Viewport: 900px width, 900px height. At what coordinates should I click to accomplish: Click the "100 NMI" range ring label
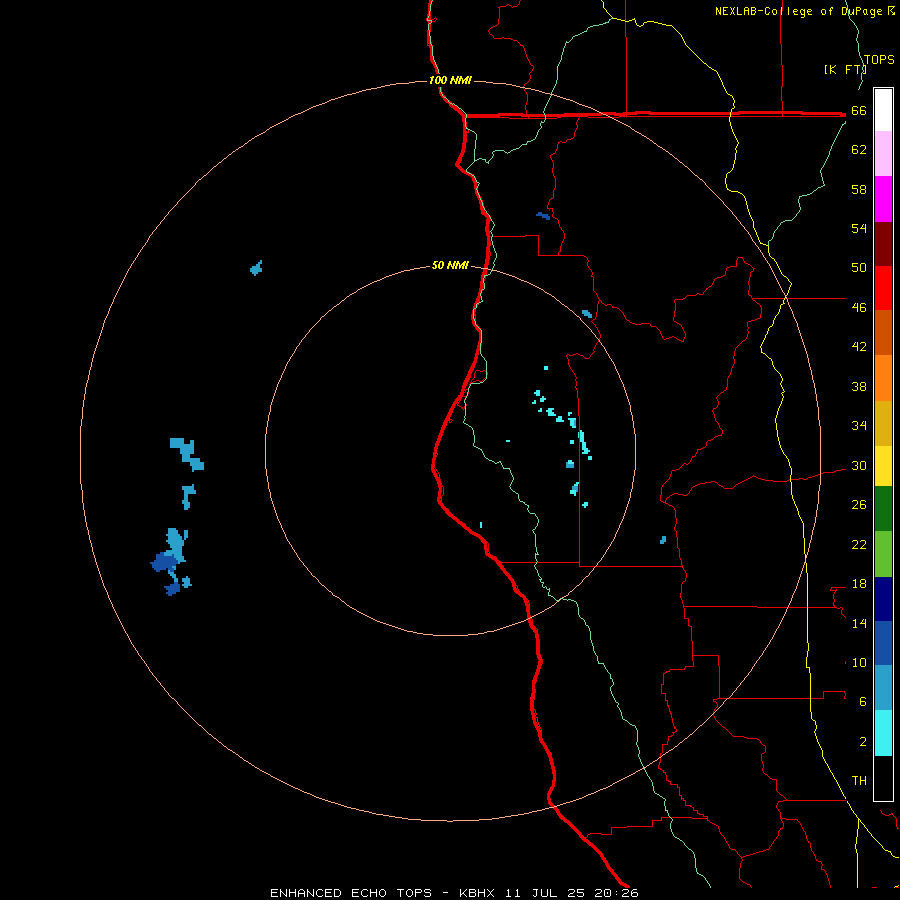450,80
